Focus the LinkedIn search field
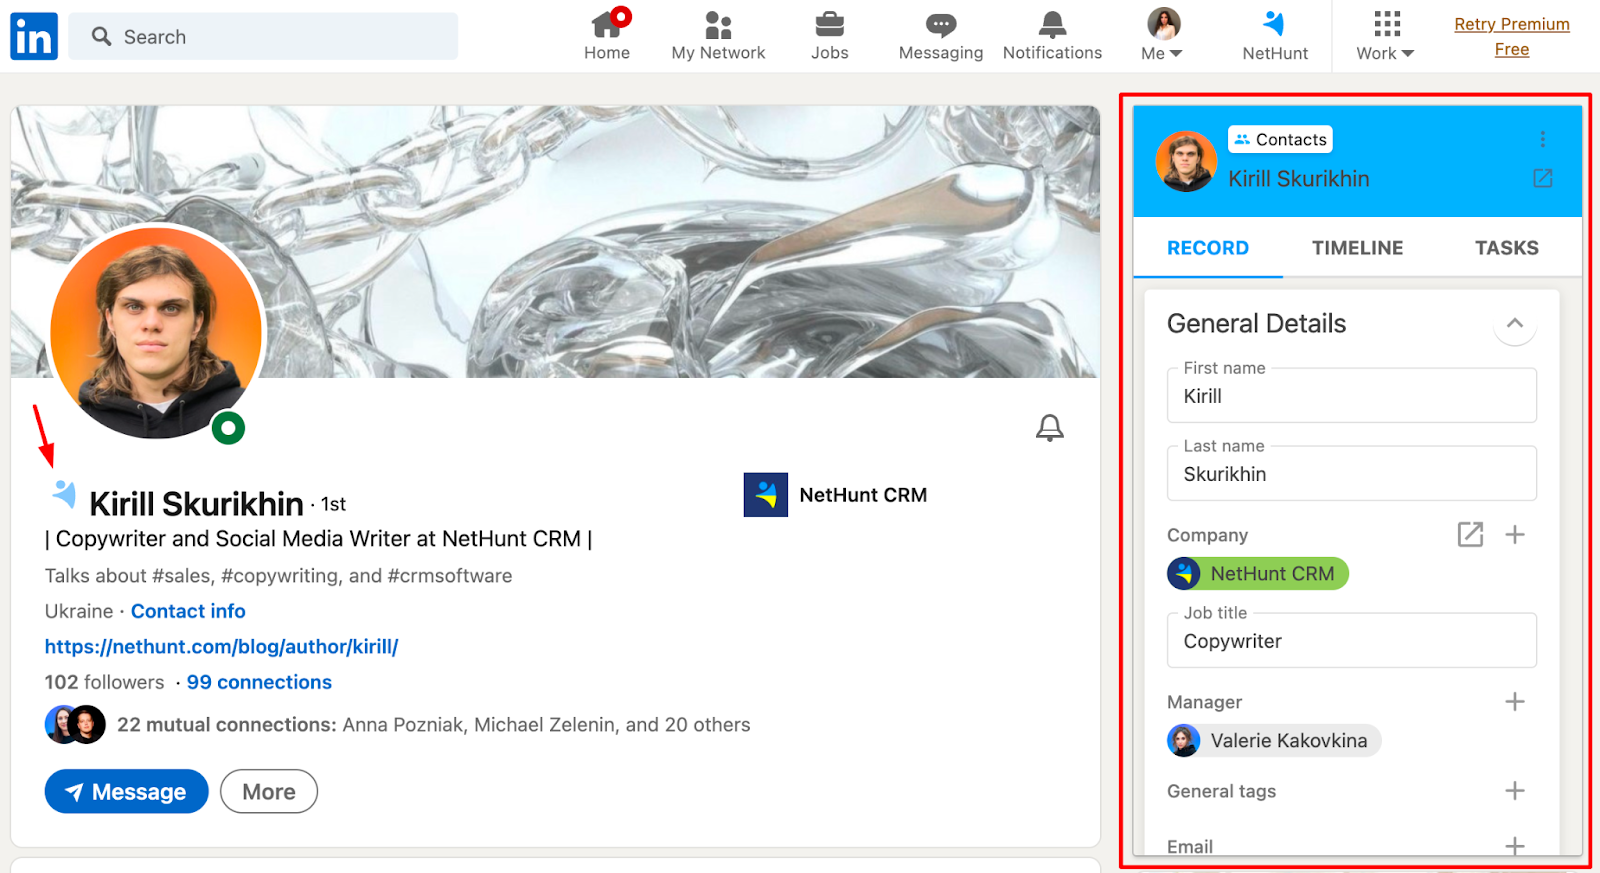Viewport: 1600px width, 873px height. (x=263, y=37)
